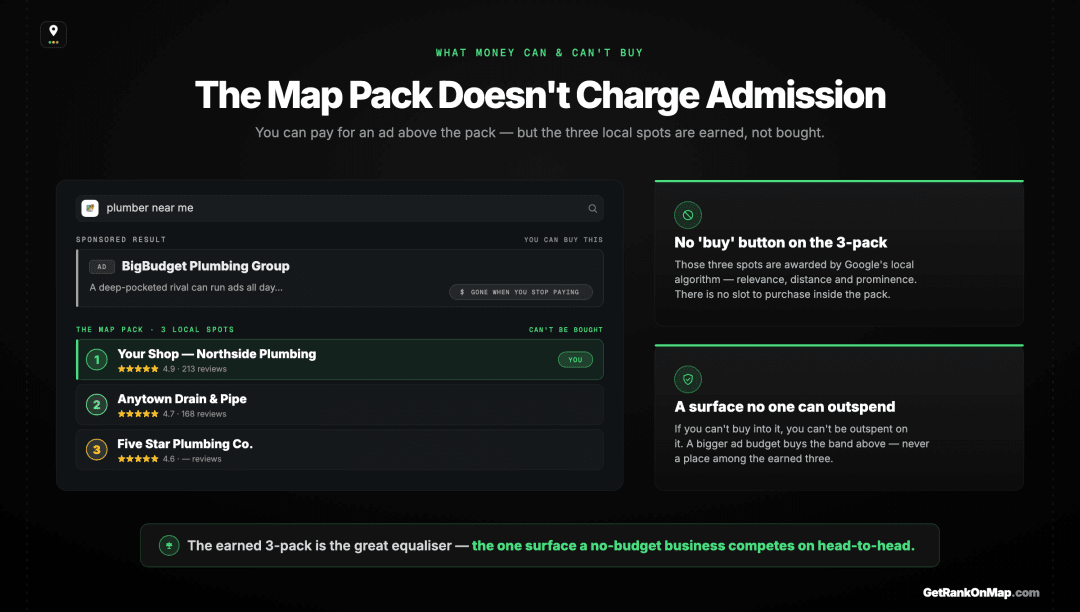
Task: Select Five Star Plumbing Co. listing
Action: pyautogui.click(x=340, y=450)
